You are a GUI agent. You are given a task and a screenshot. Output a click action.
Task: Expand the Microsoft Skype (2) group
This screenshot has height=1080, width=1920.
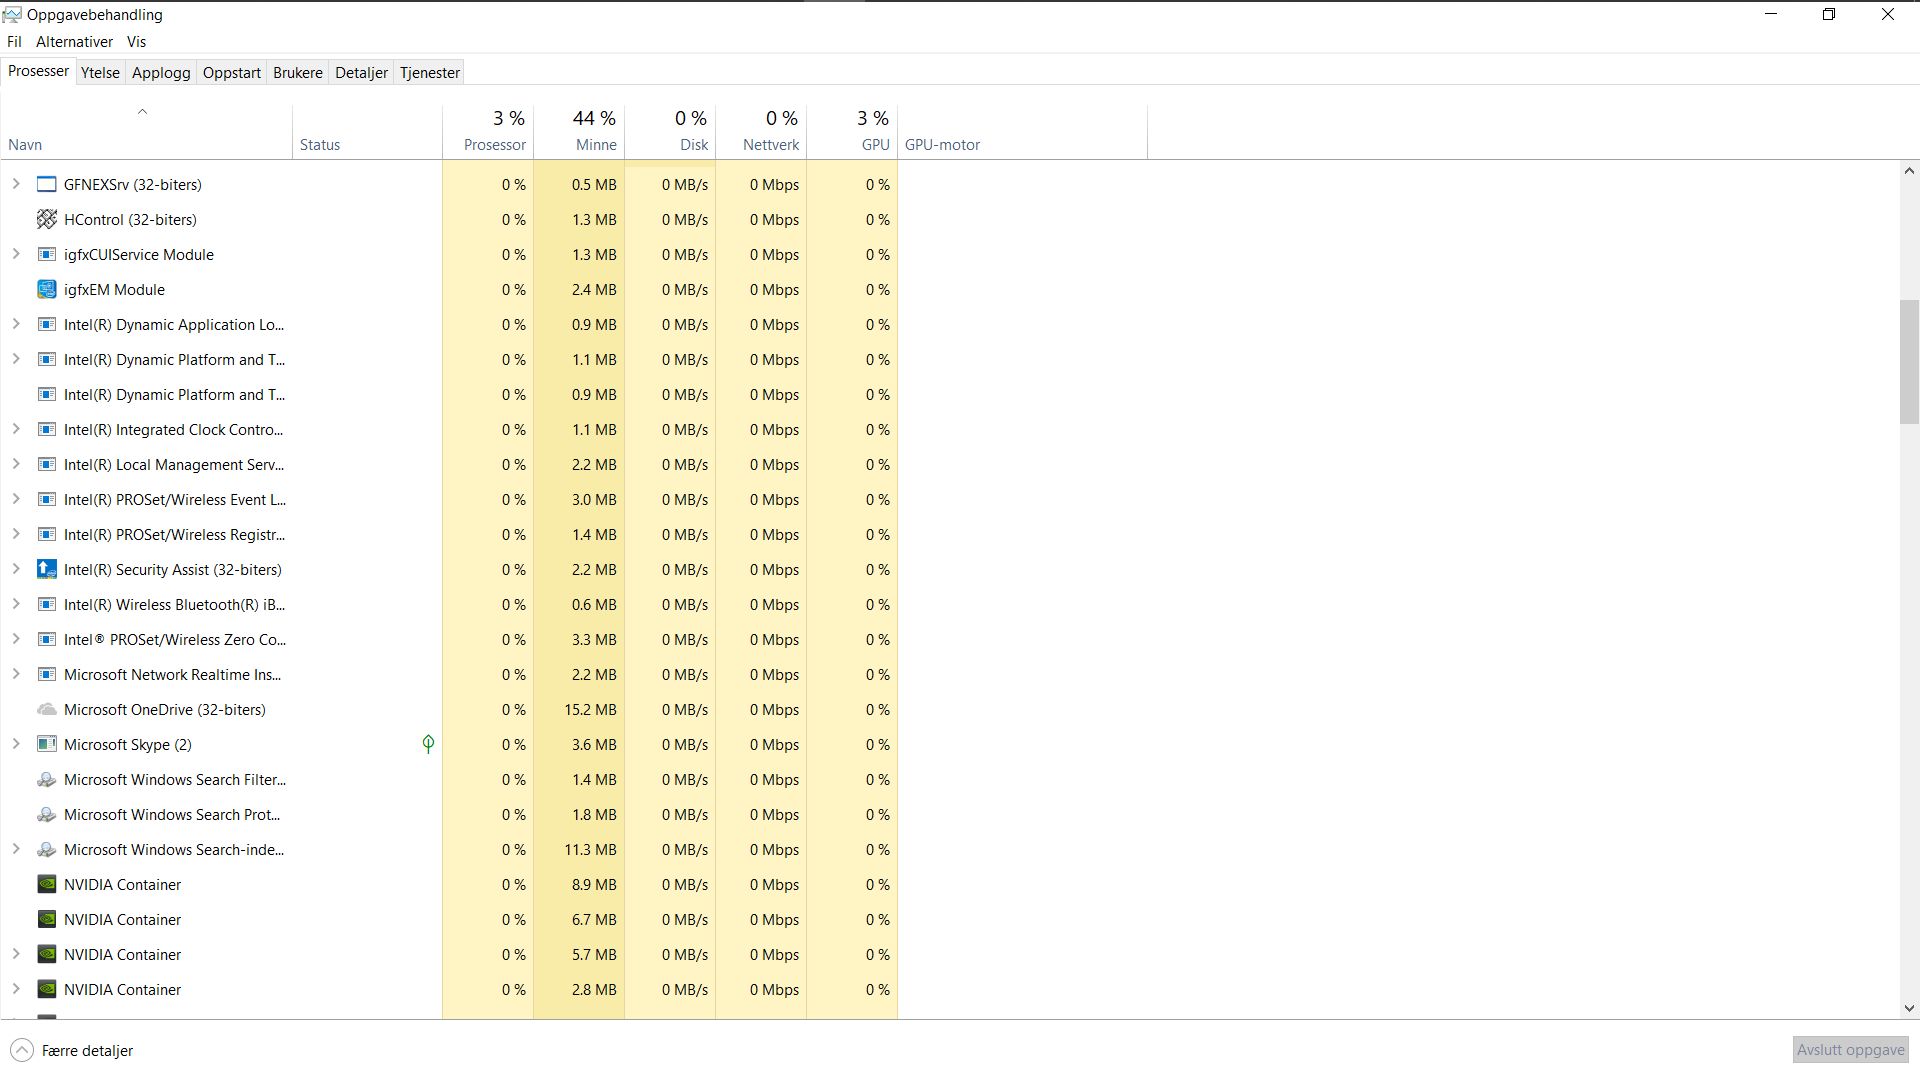point(15,744)
